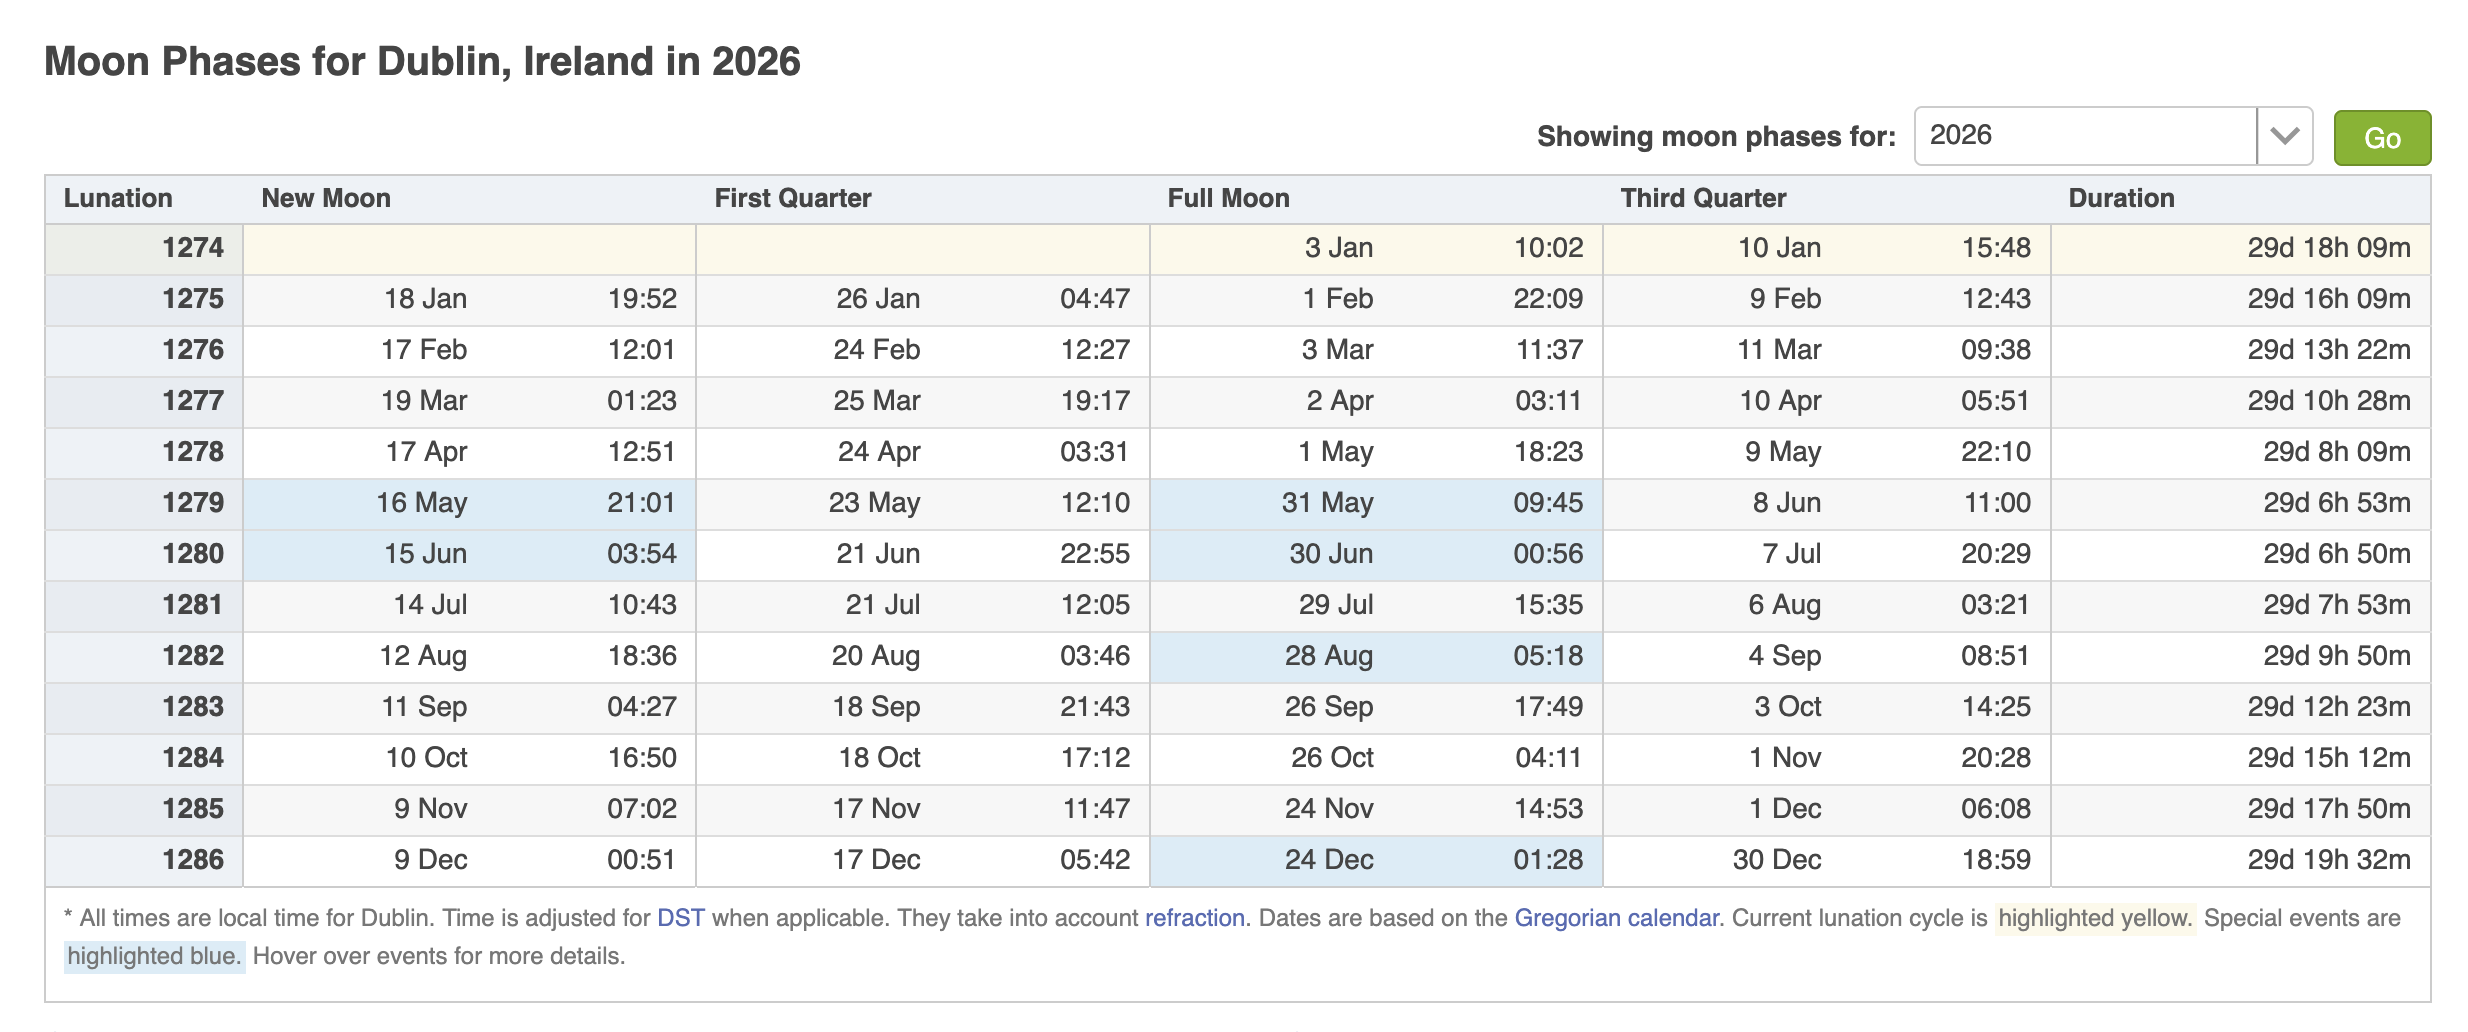The image size is (2468, 1032).
Task: Click the First Quarter column header
Action: 792,198
